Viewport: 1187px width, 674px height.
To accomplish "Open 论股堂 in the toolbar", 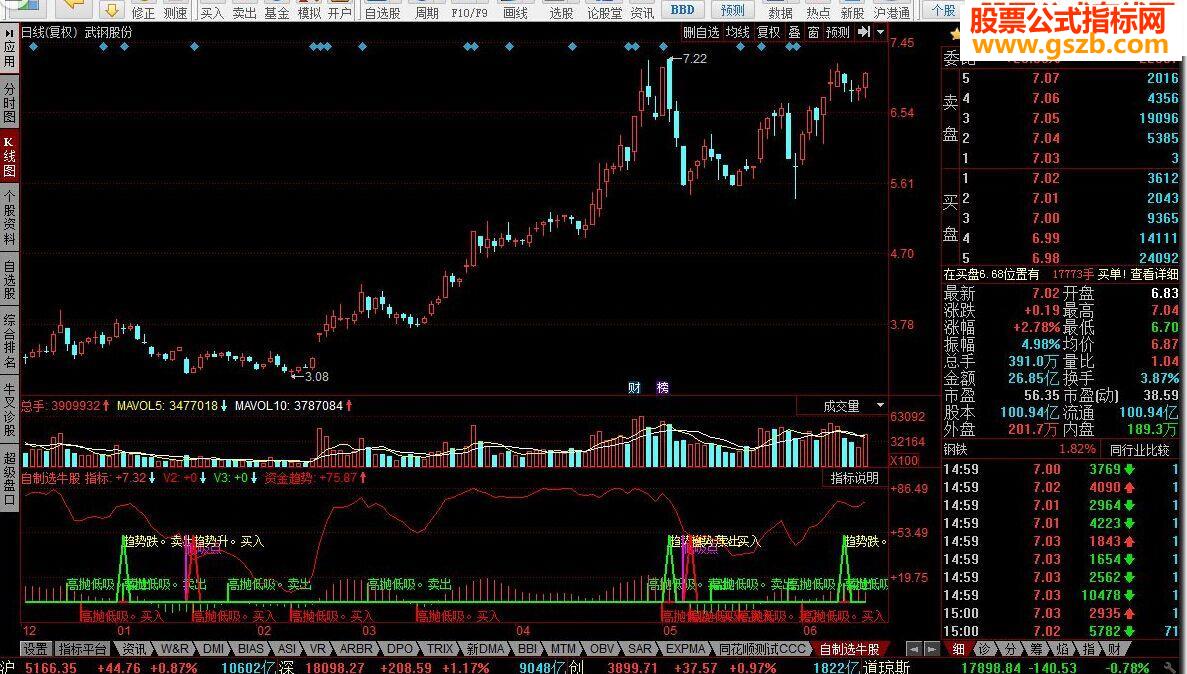I will point(605,13).
